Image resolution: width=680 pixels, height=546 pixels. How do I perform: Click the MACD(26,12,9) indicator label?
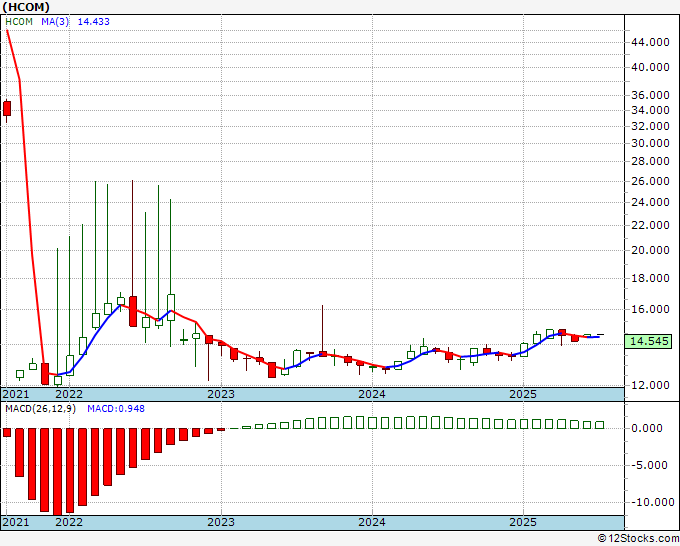[x=40, y=409]
